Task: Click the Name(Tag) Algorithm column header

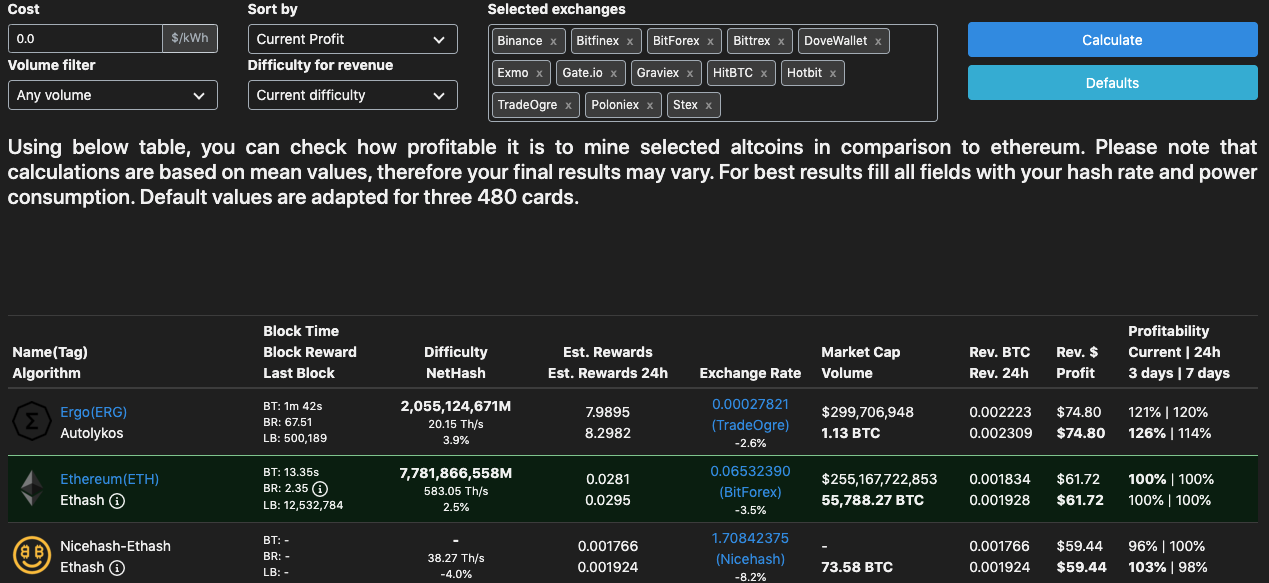Action: [x=50, y=362]
